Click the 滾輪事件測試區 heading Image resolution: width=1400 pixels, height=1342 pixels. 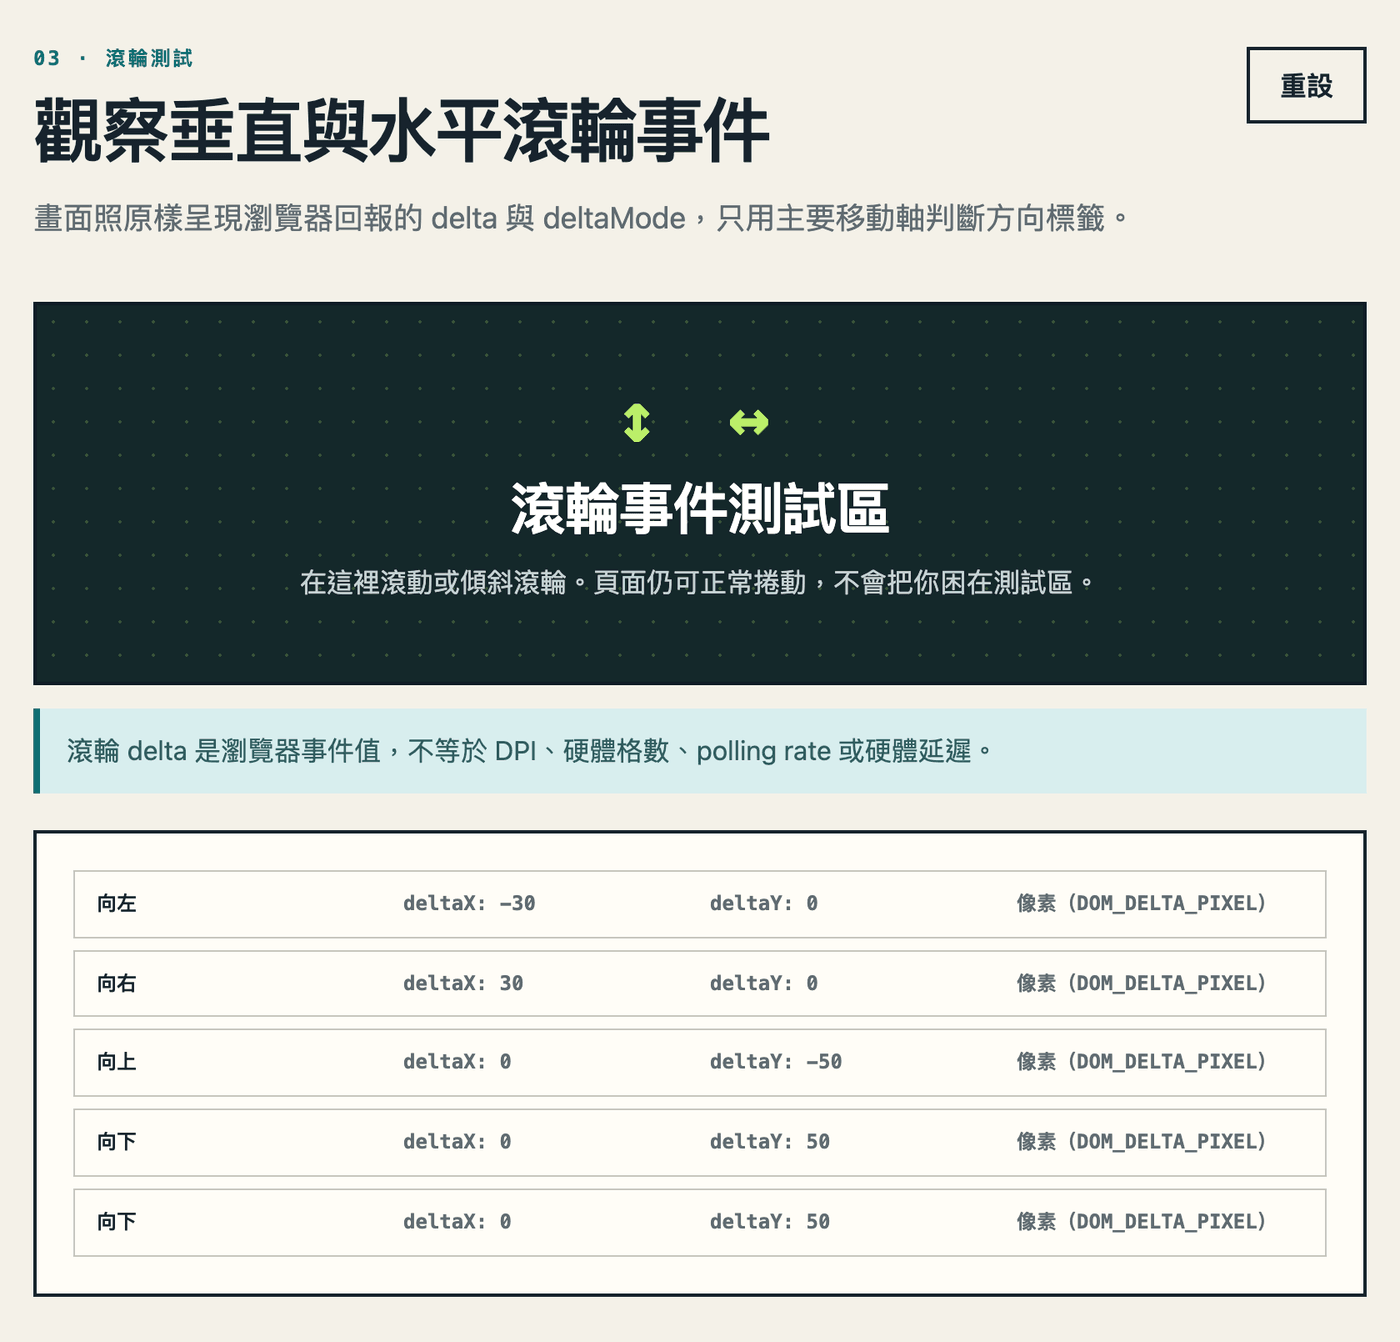pos(700,508)
